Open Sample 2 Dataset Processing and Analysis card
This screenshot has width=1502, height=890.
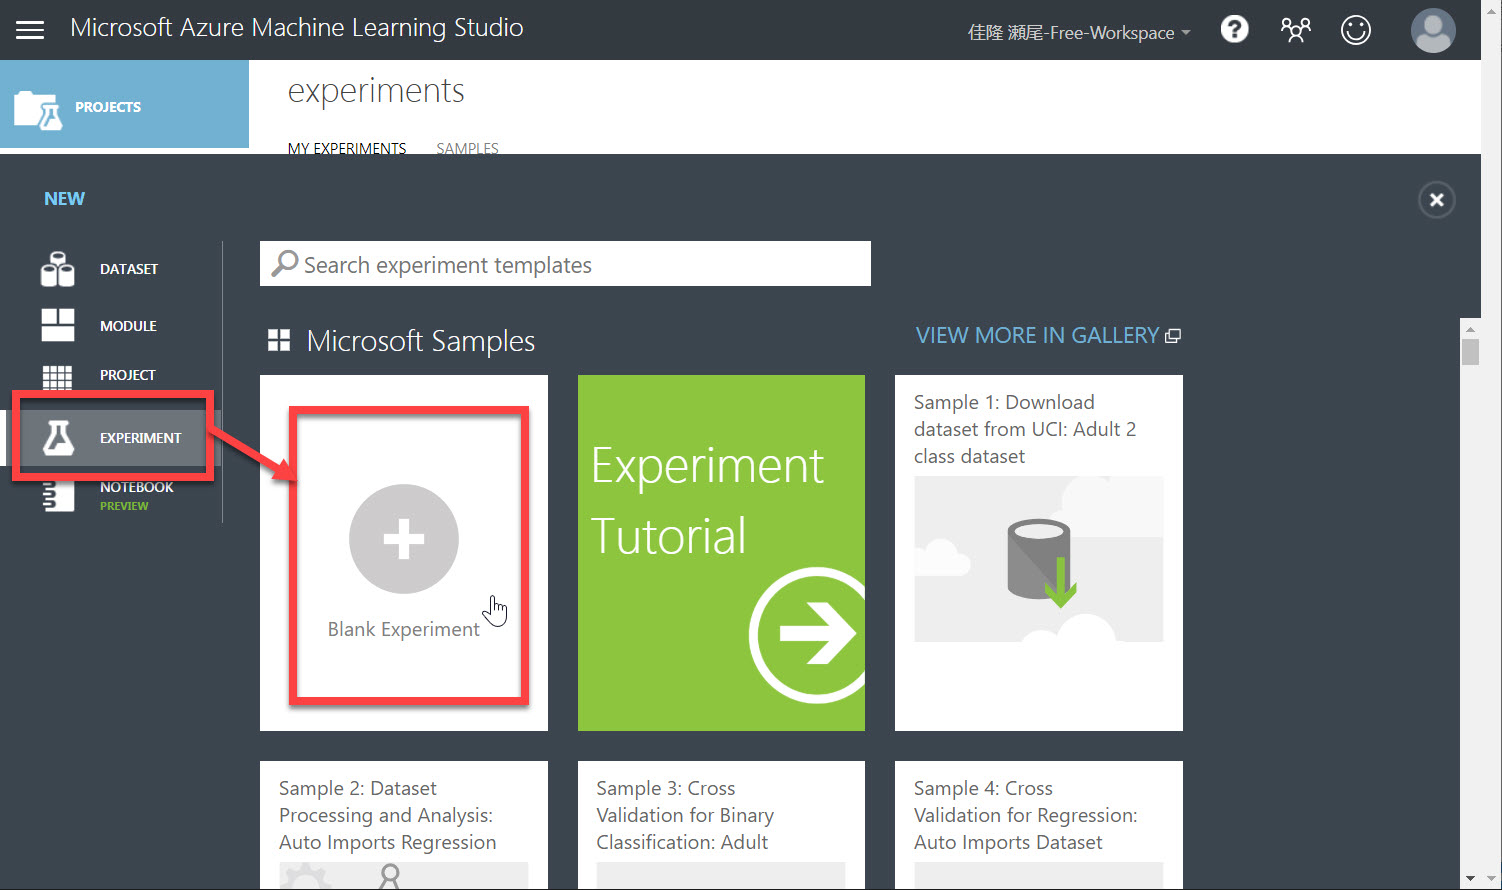(404, 825)
